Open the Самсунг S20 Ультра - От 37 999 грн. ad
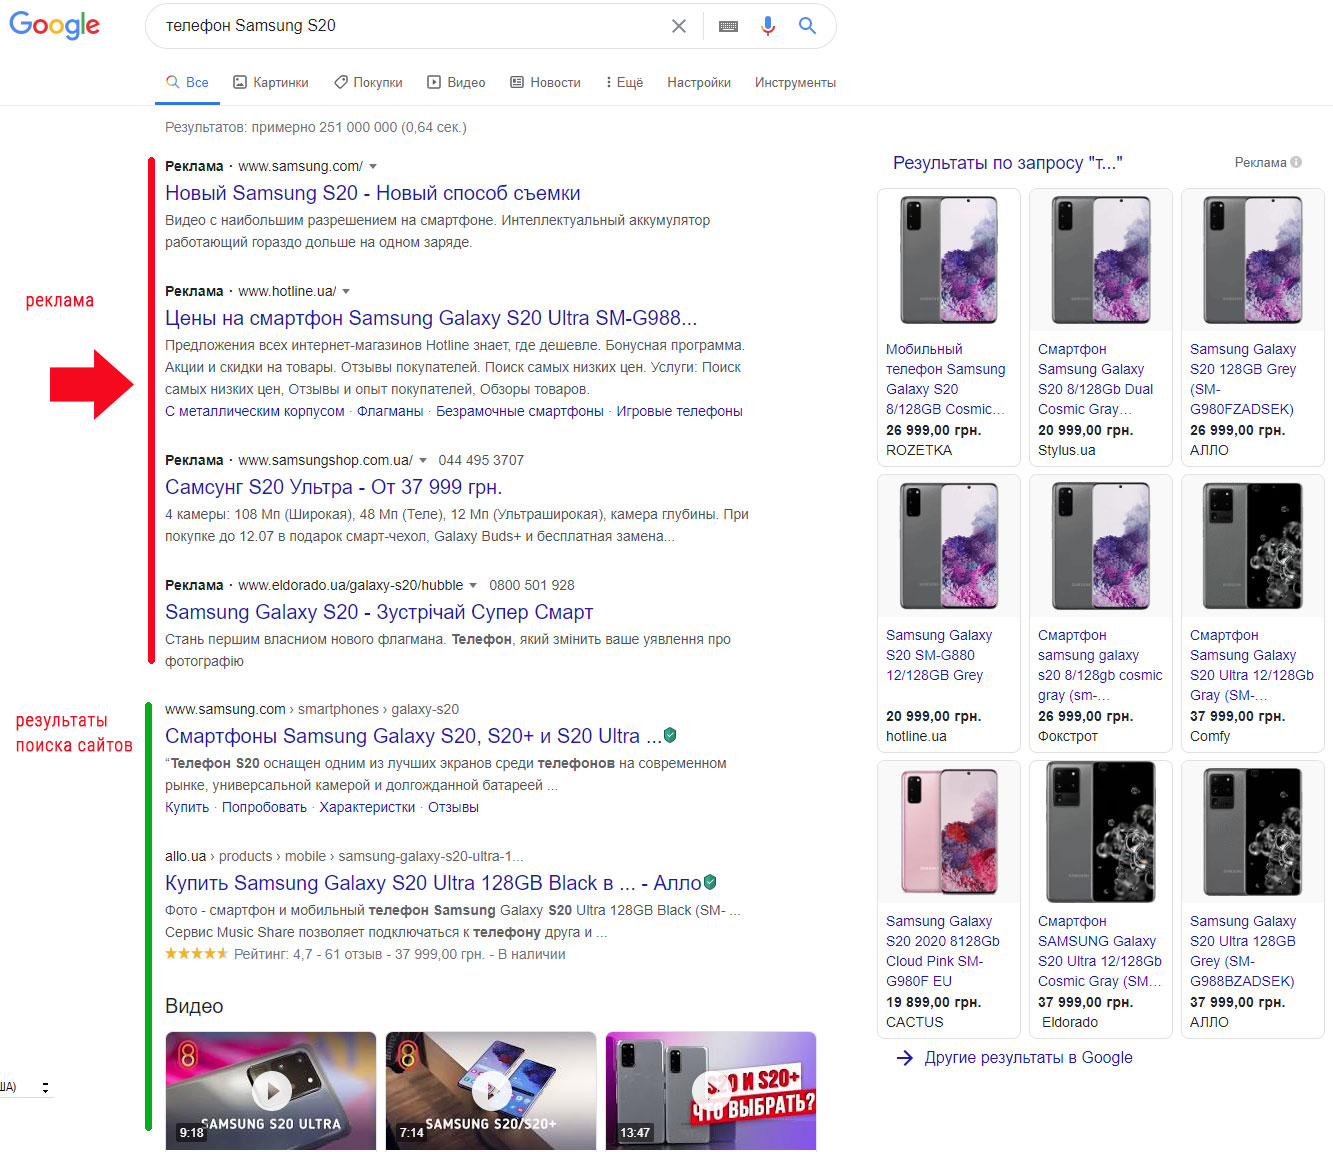Viewport: 1333px width, 1152px height. coord(333,487)
